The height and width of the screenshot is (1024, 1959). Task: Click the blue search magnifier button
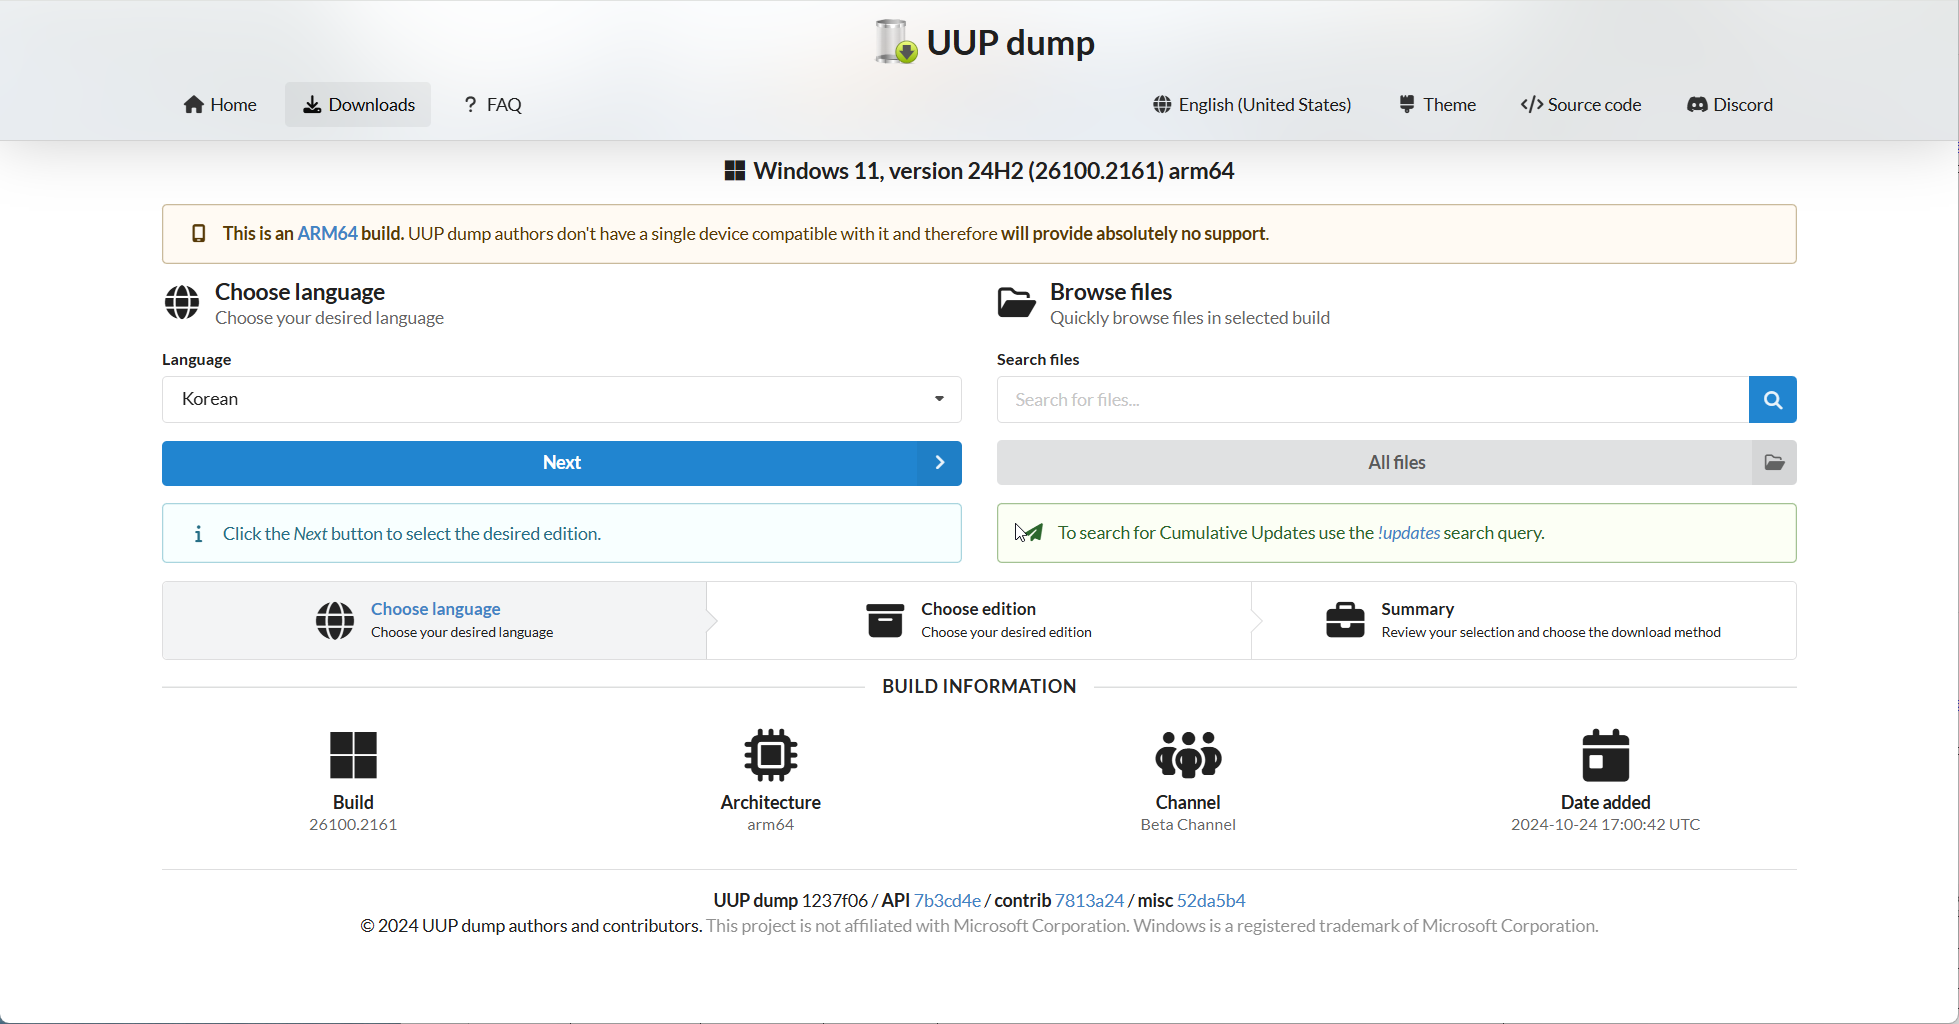[x=1773, y=400]
